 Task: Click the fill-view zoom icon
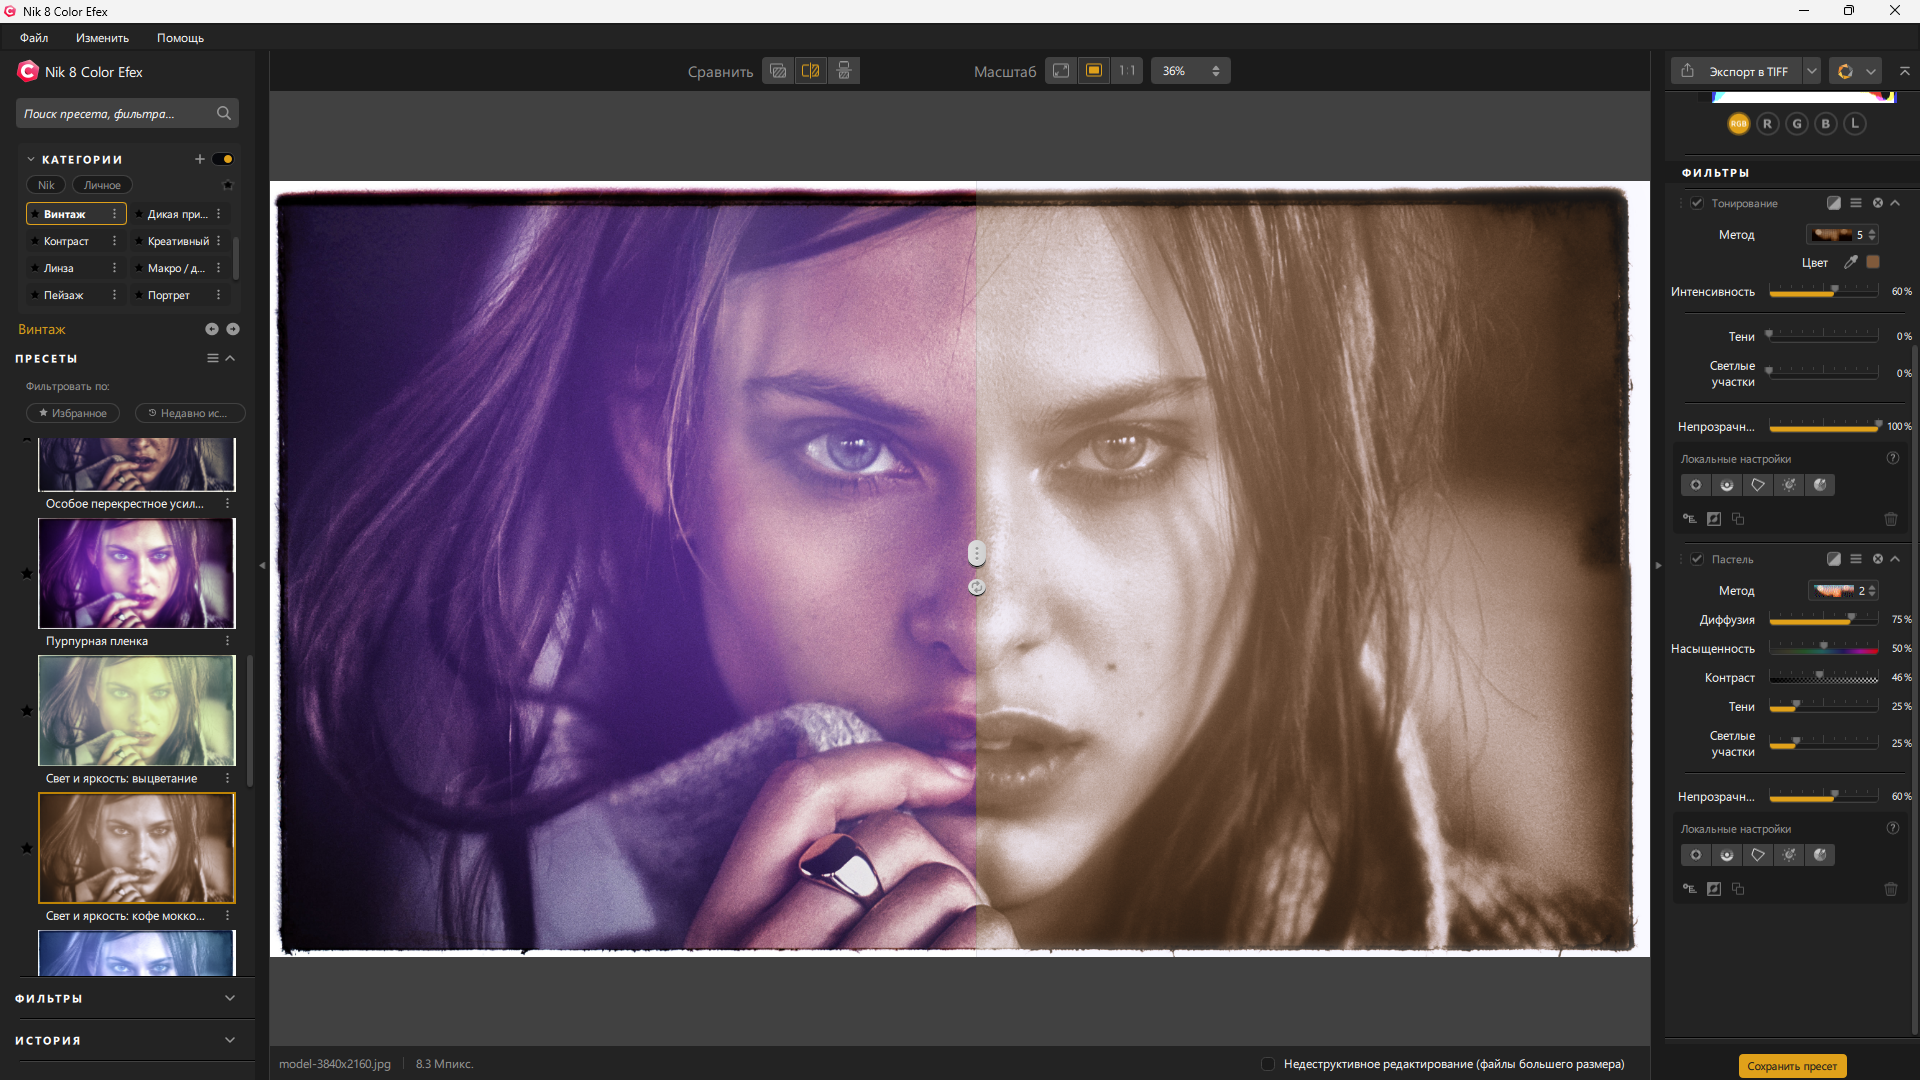(1094, 71)
